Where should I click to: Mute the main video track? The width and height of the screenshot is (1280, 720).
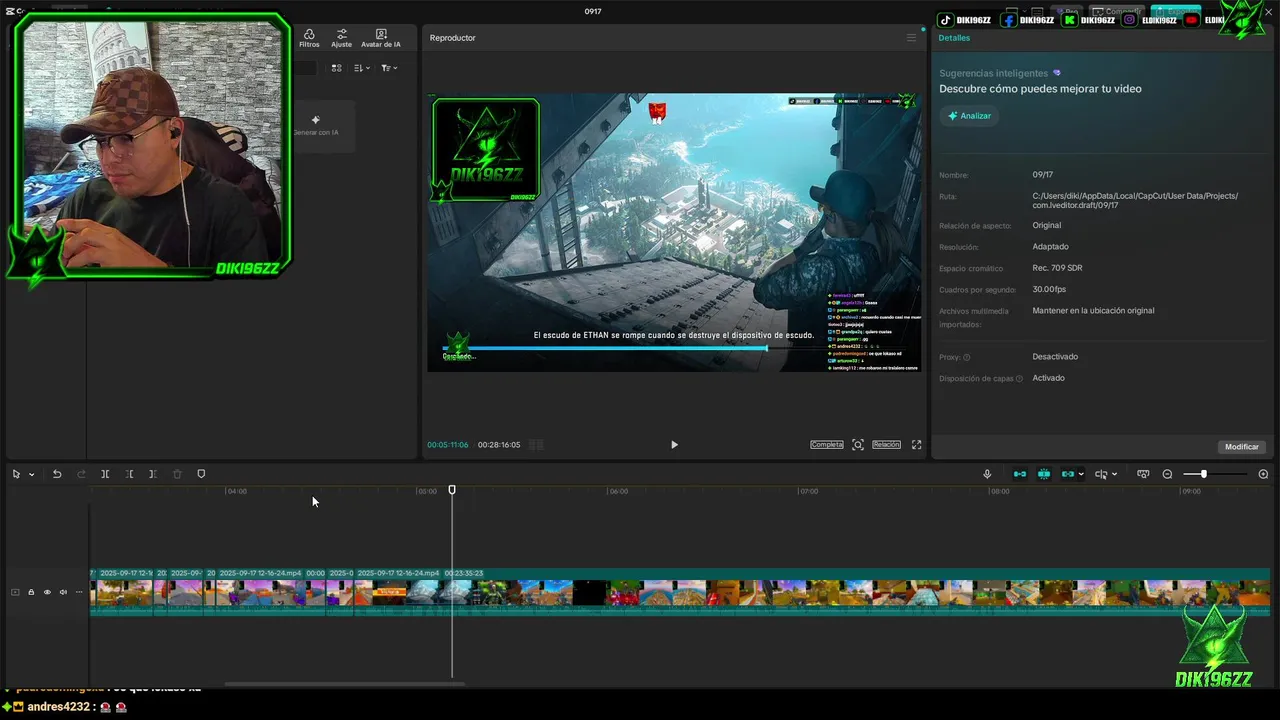point(63,592)
